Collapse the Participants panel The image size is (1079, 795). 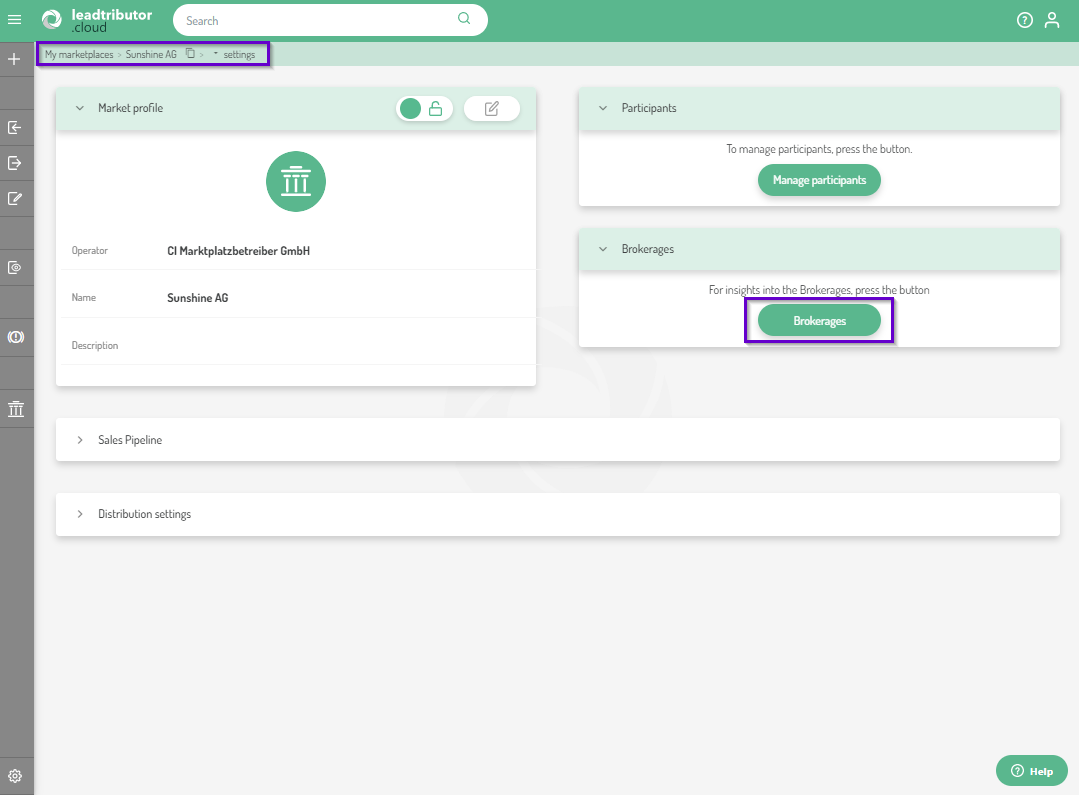[x=603, y=108]
